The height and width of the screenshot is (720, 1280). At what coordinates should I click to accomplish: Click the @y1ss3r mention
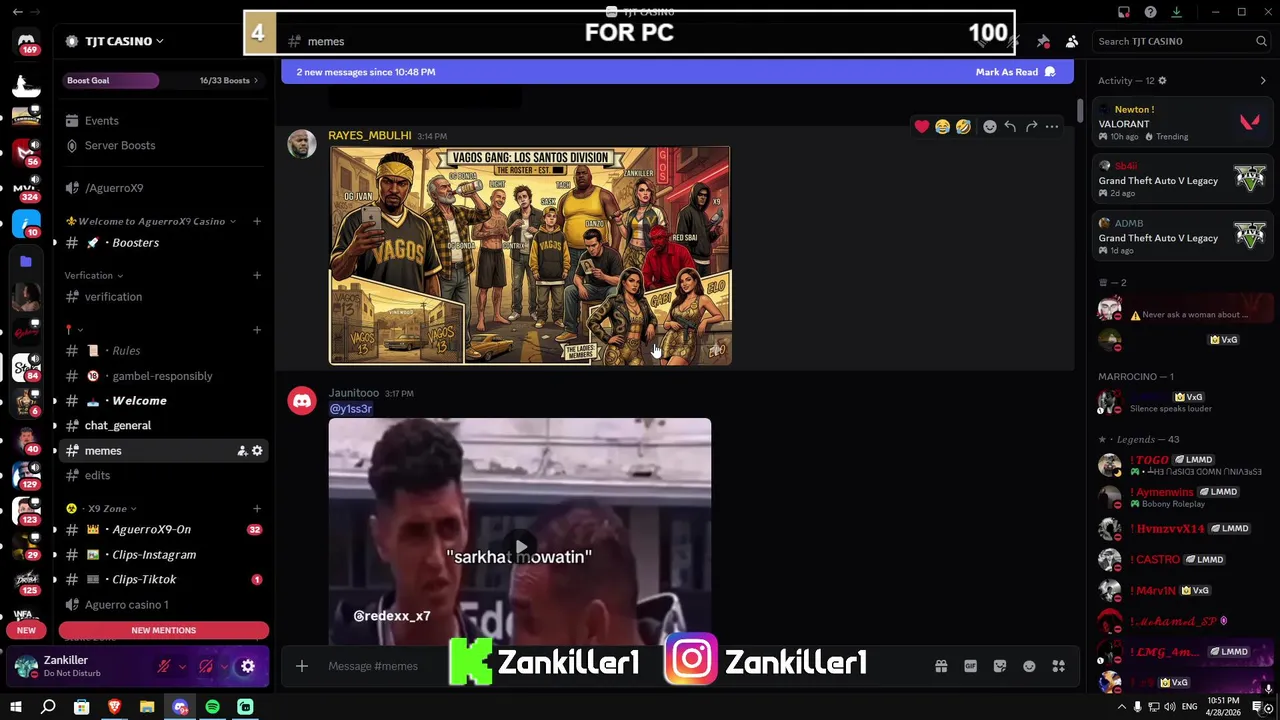[351, 408]
